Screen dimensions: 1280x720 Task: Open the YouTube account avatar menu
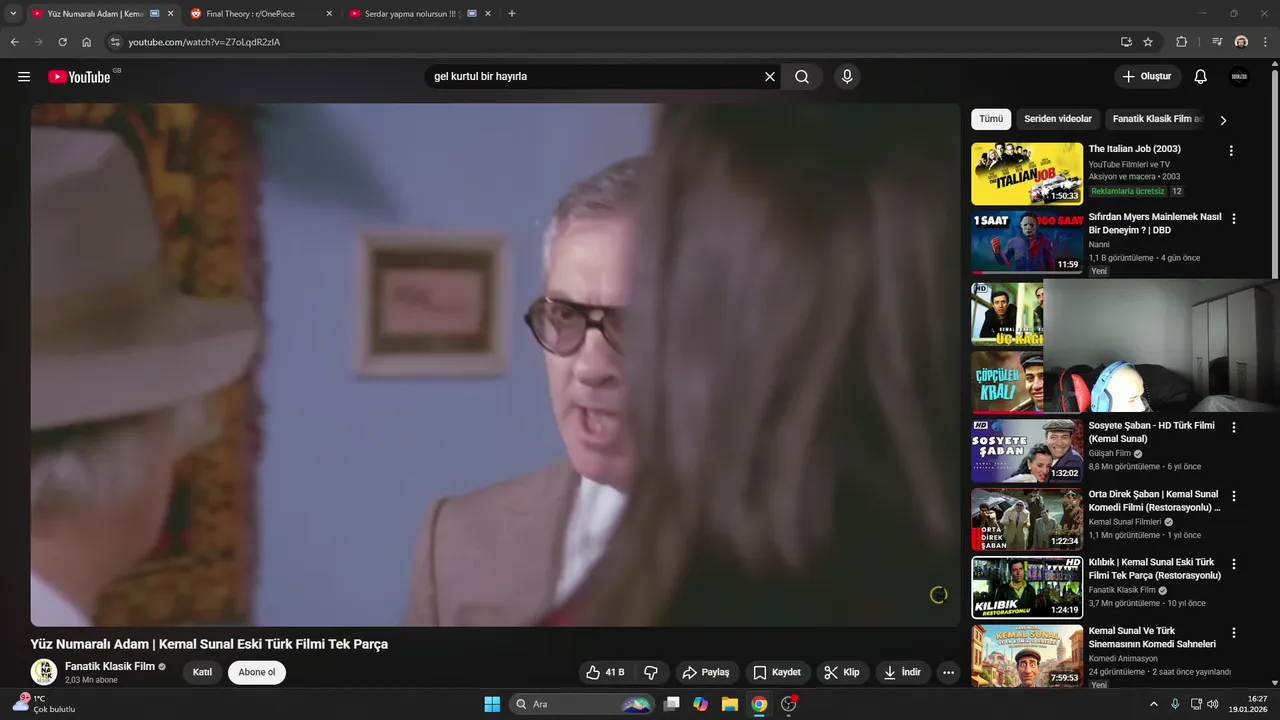(1239, 77)
